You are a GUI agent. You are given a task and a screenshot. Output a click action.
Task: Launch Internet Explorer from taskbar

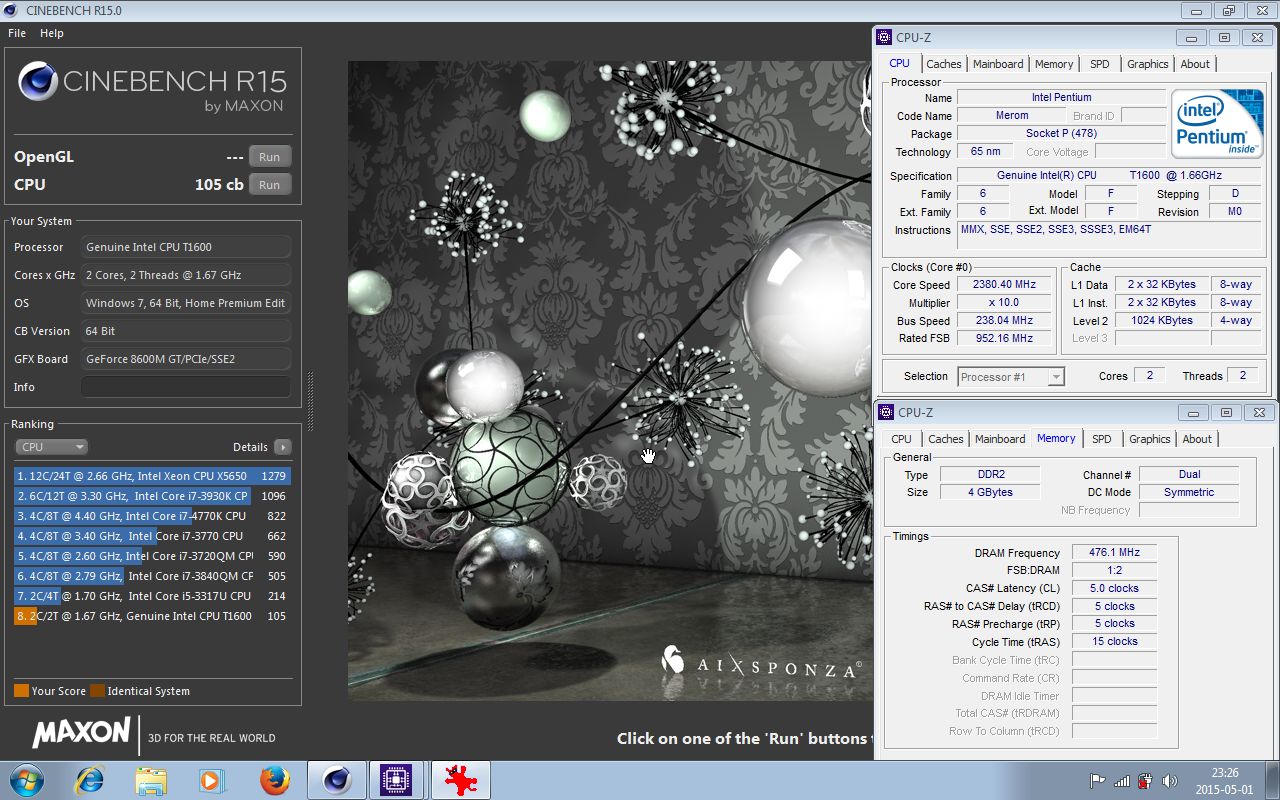pos(89,779)
